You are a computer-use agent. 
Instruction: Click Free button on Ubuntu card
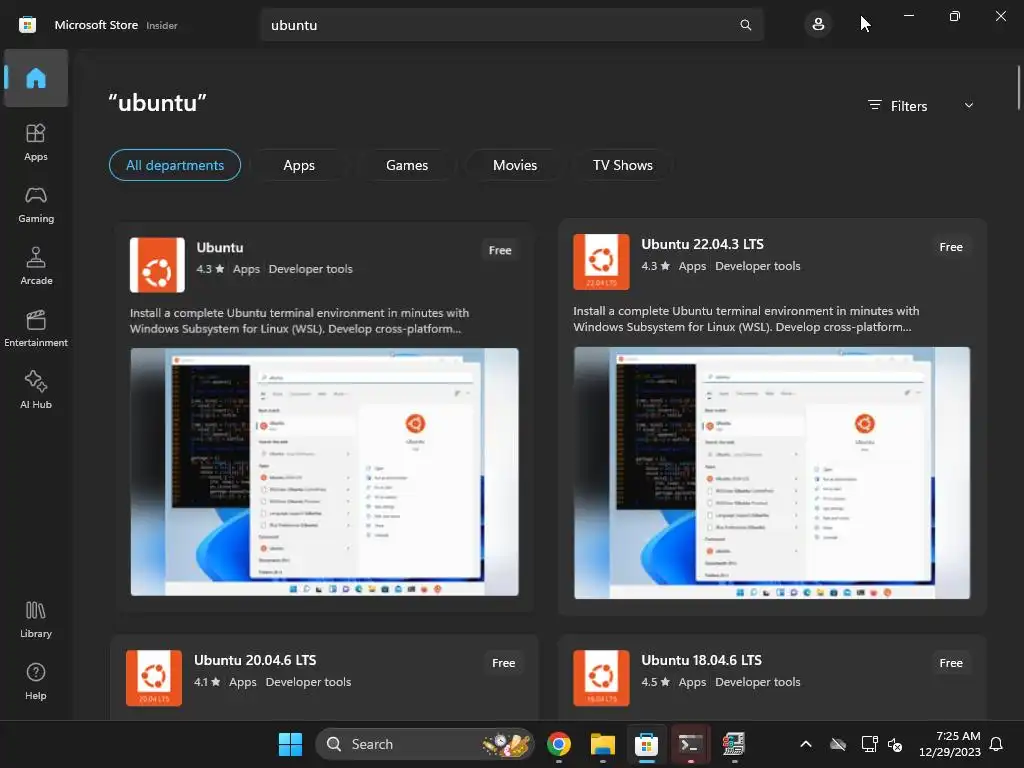click(x=500, y=250)
